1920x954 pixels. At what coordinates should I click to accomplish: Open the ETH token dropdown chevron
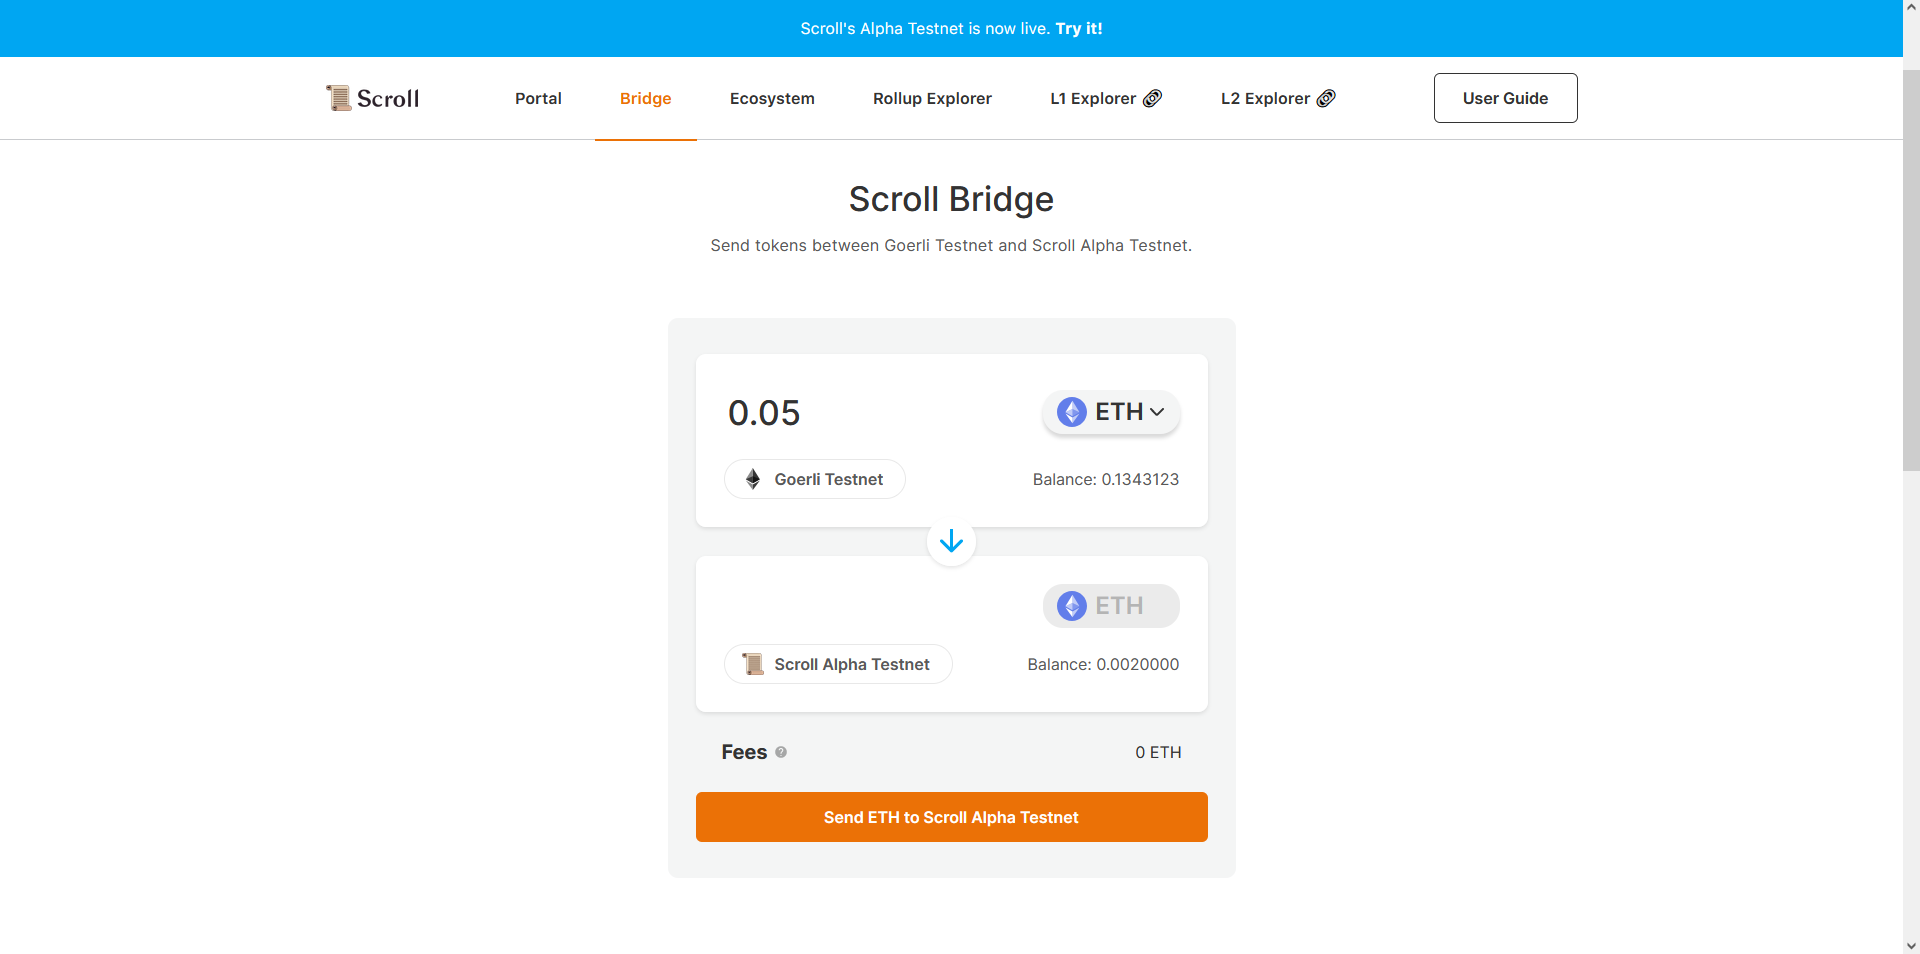(x=1157, y=412)
